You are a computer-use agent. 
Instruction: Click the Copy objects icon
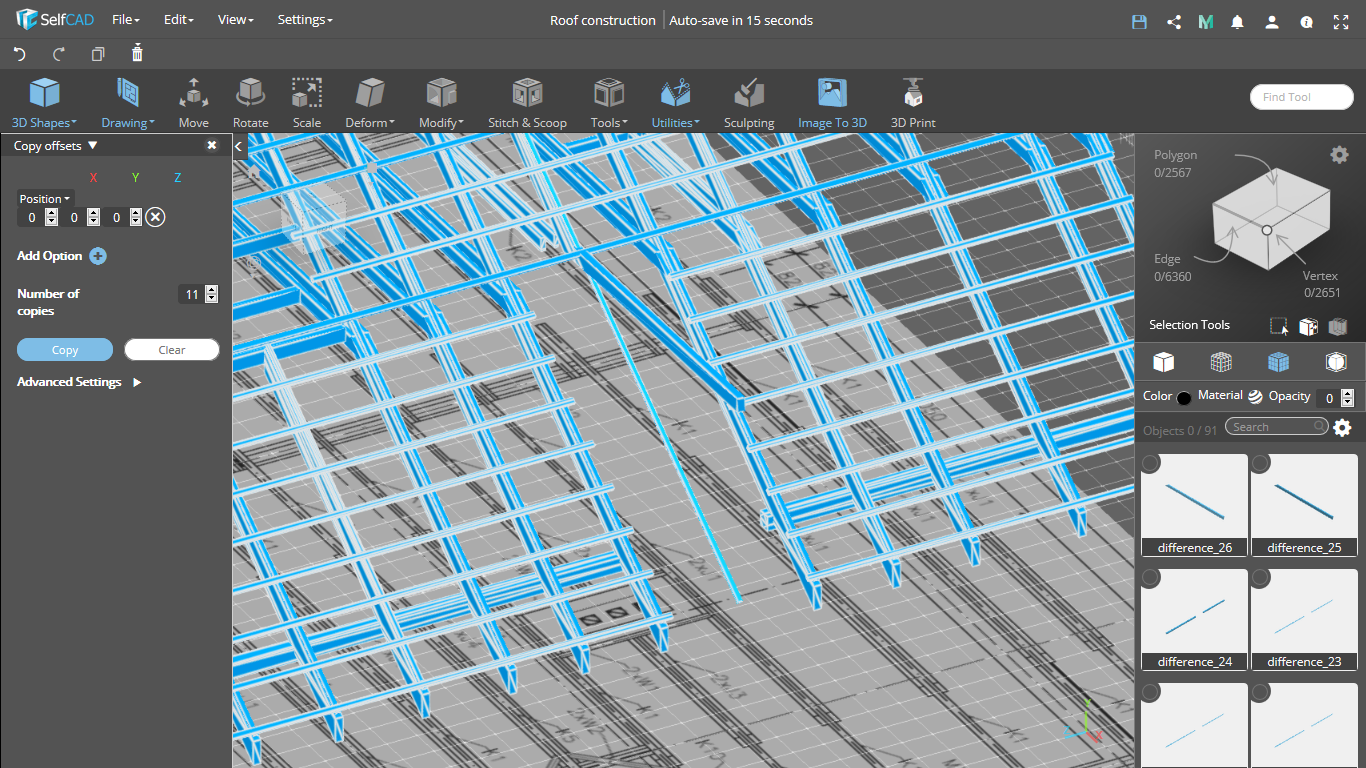click(x=98, y=54)
